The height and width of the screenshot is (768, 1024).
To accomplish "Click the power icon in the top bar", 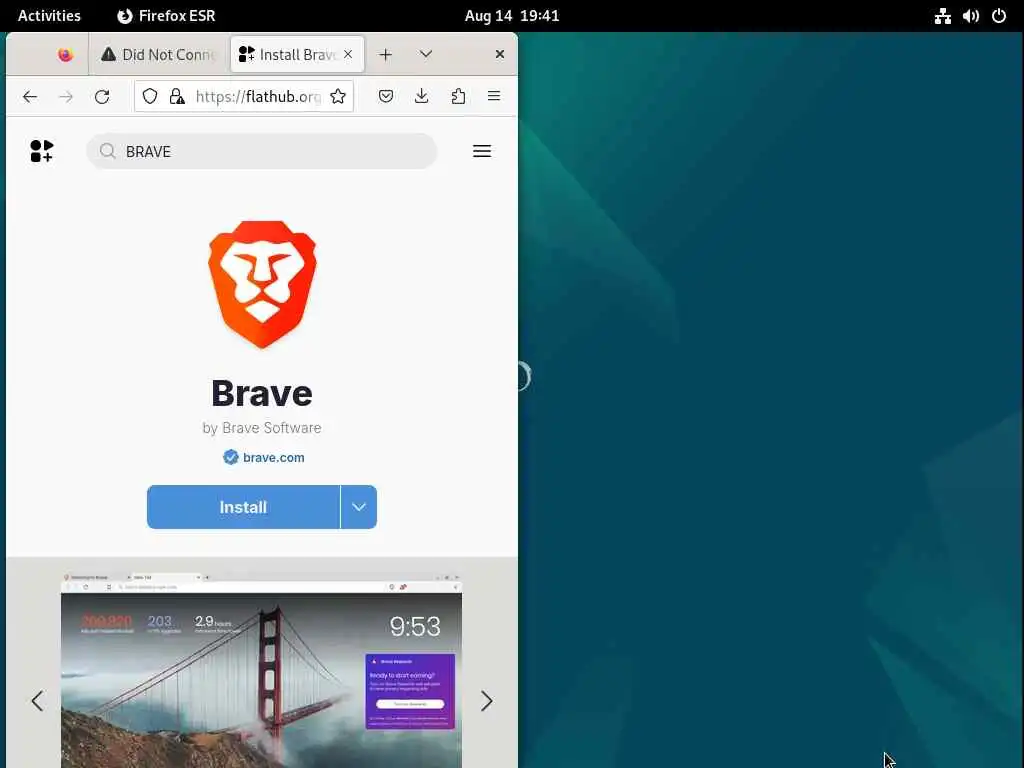I will coord(999,16).
